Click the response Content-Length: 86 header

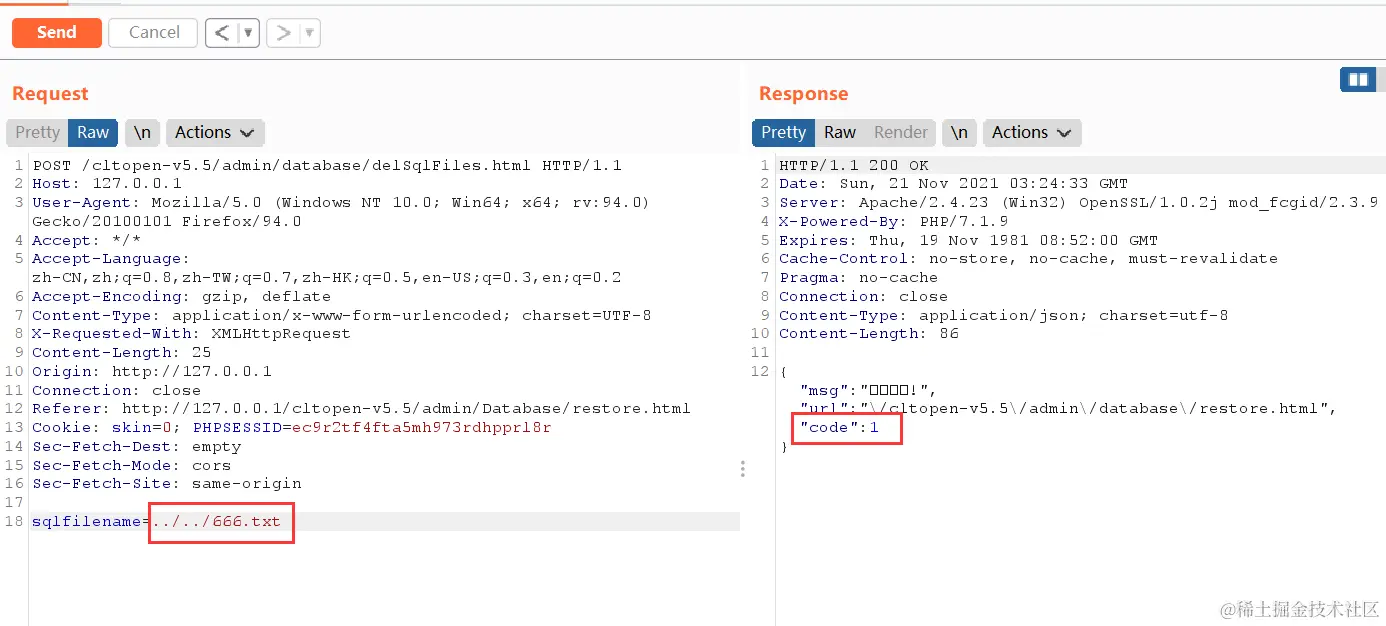[869, 334]
